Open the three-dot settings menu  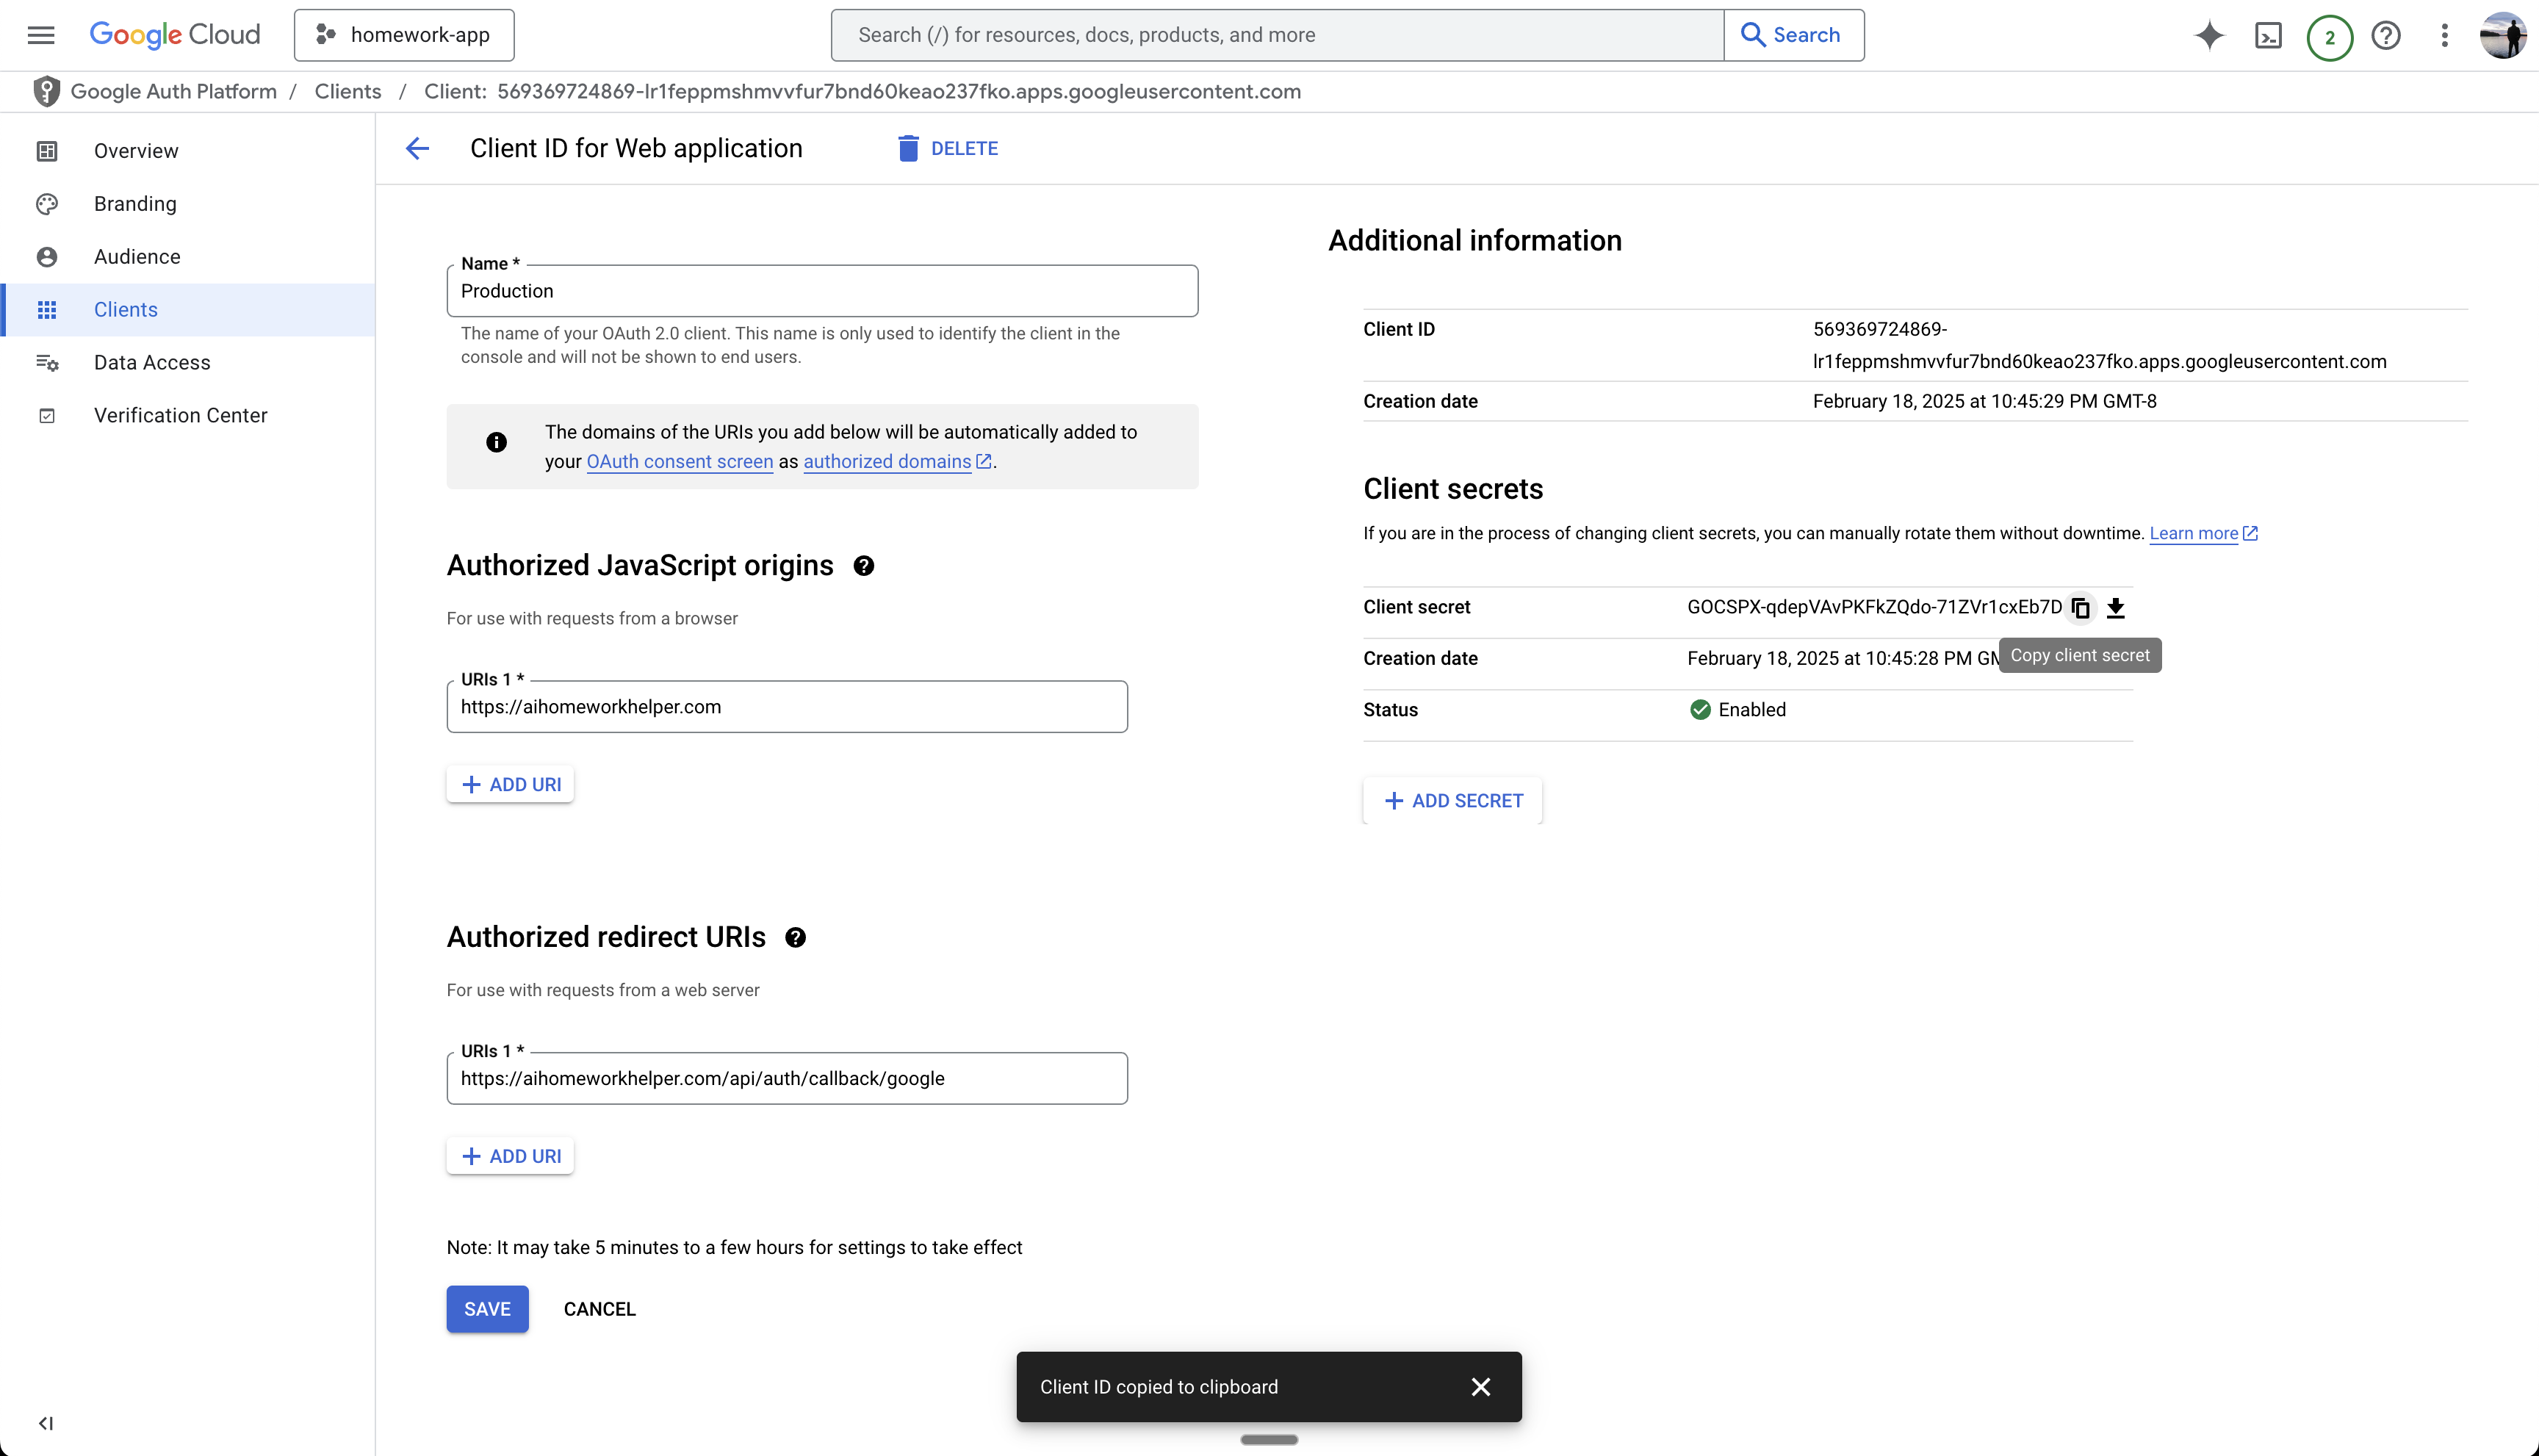coord(2444,36)
